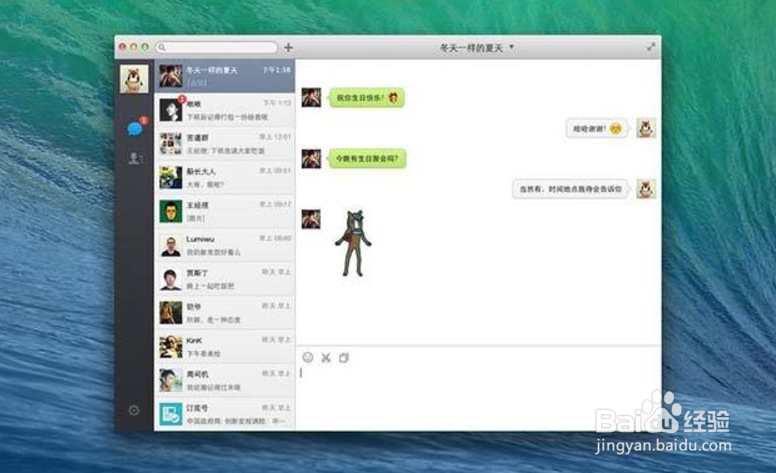The image size is (776, 473).
Task: Click the standing animal-head sticker
Action: (353, 243)
